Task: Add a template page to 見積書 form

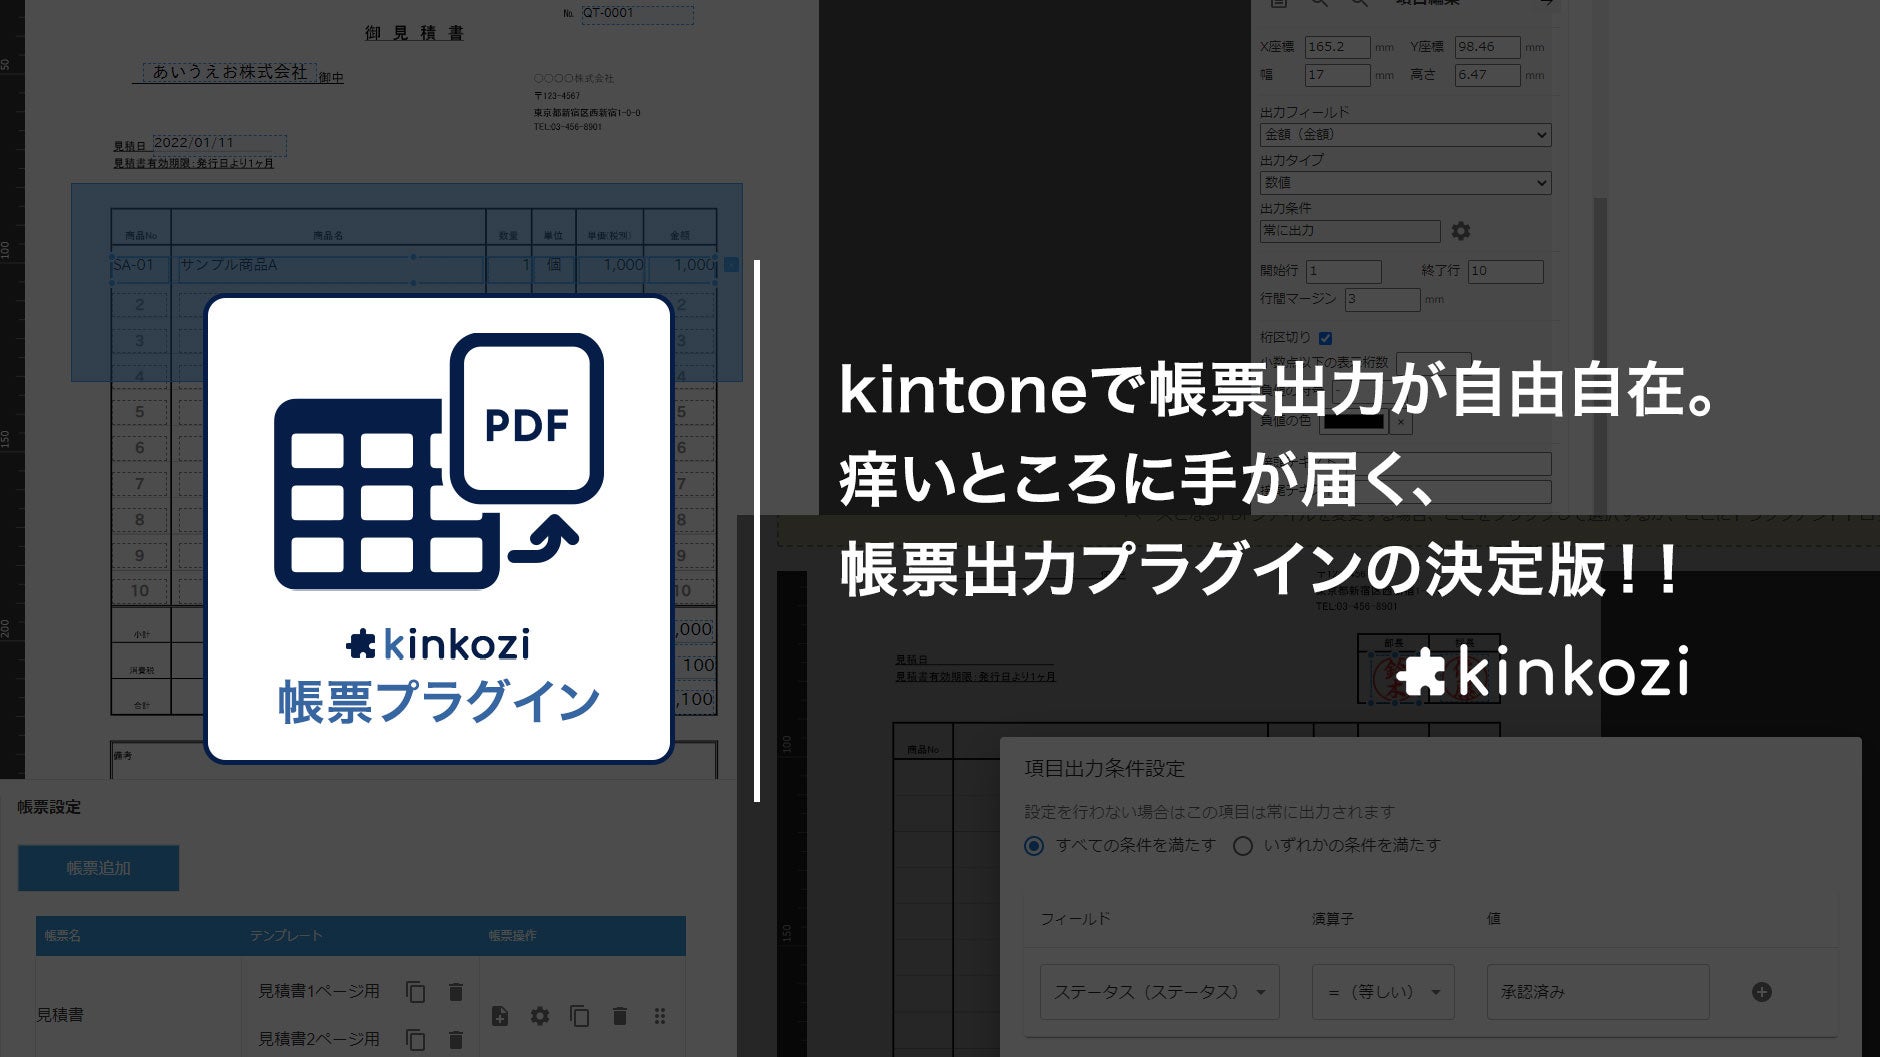Action: point(500,1016)
